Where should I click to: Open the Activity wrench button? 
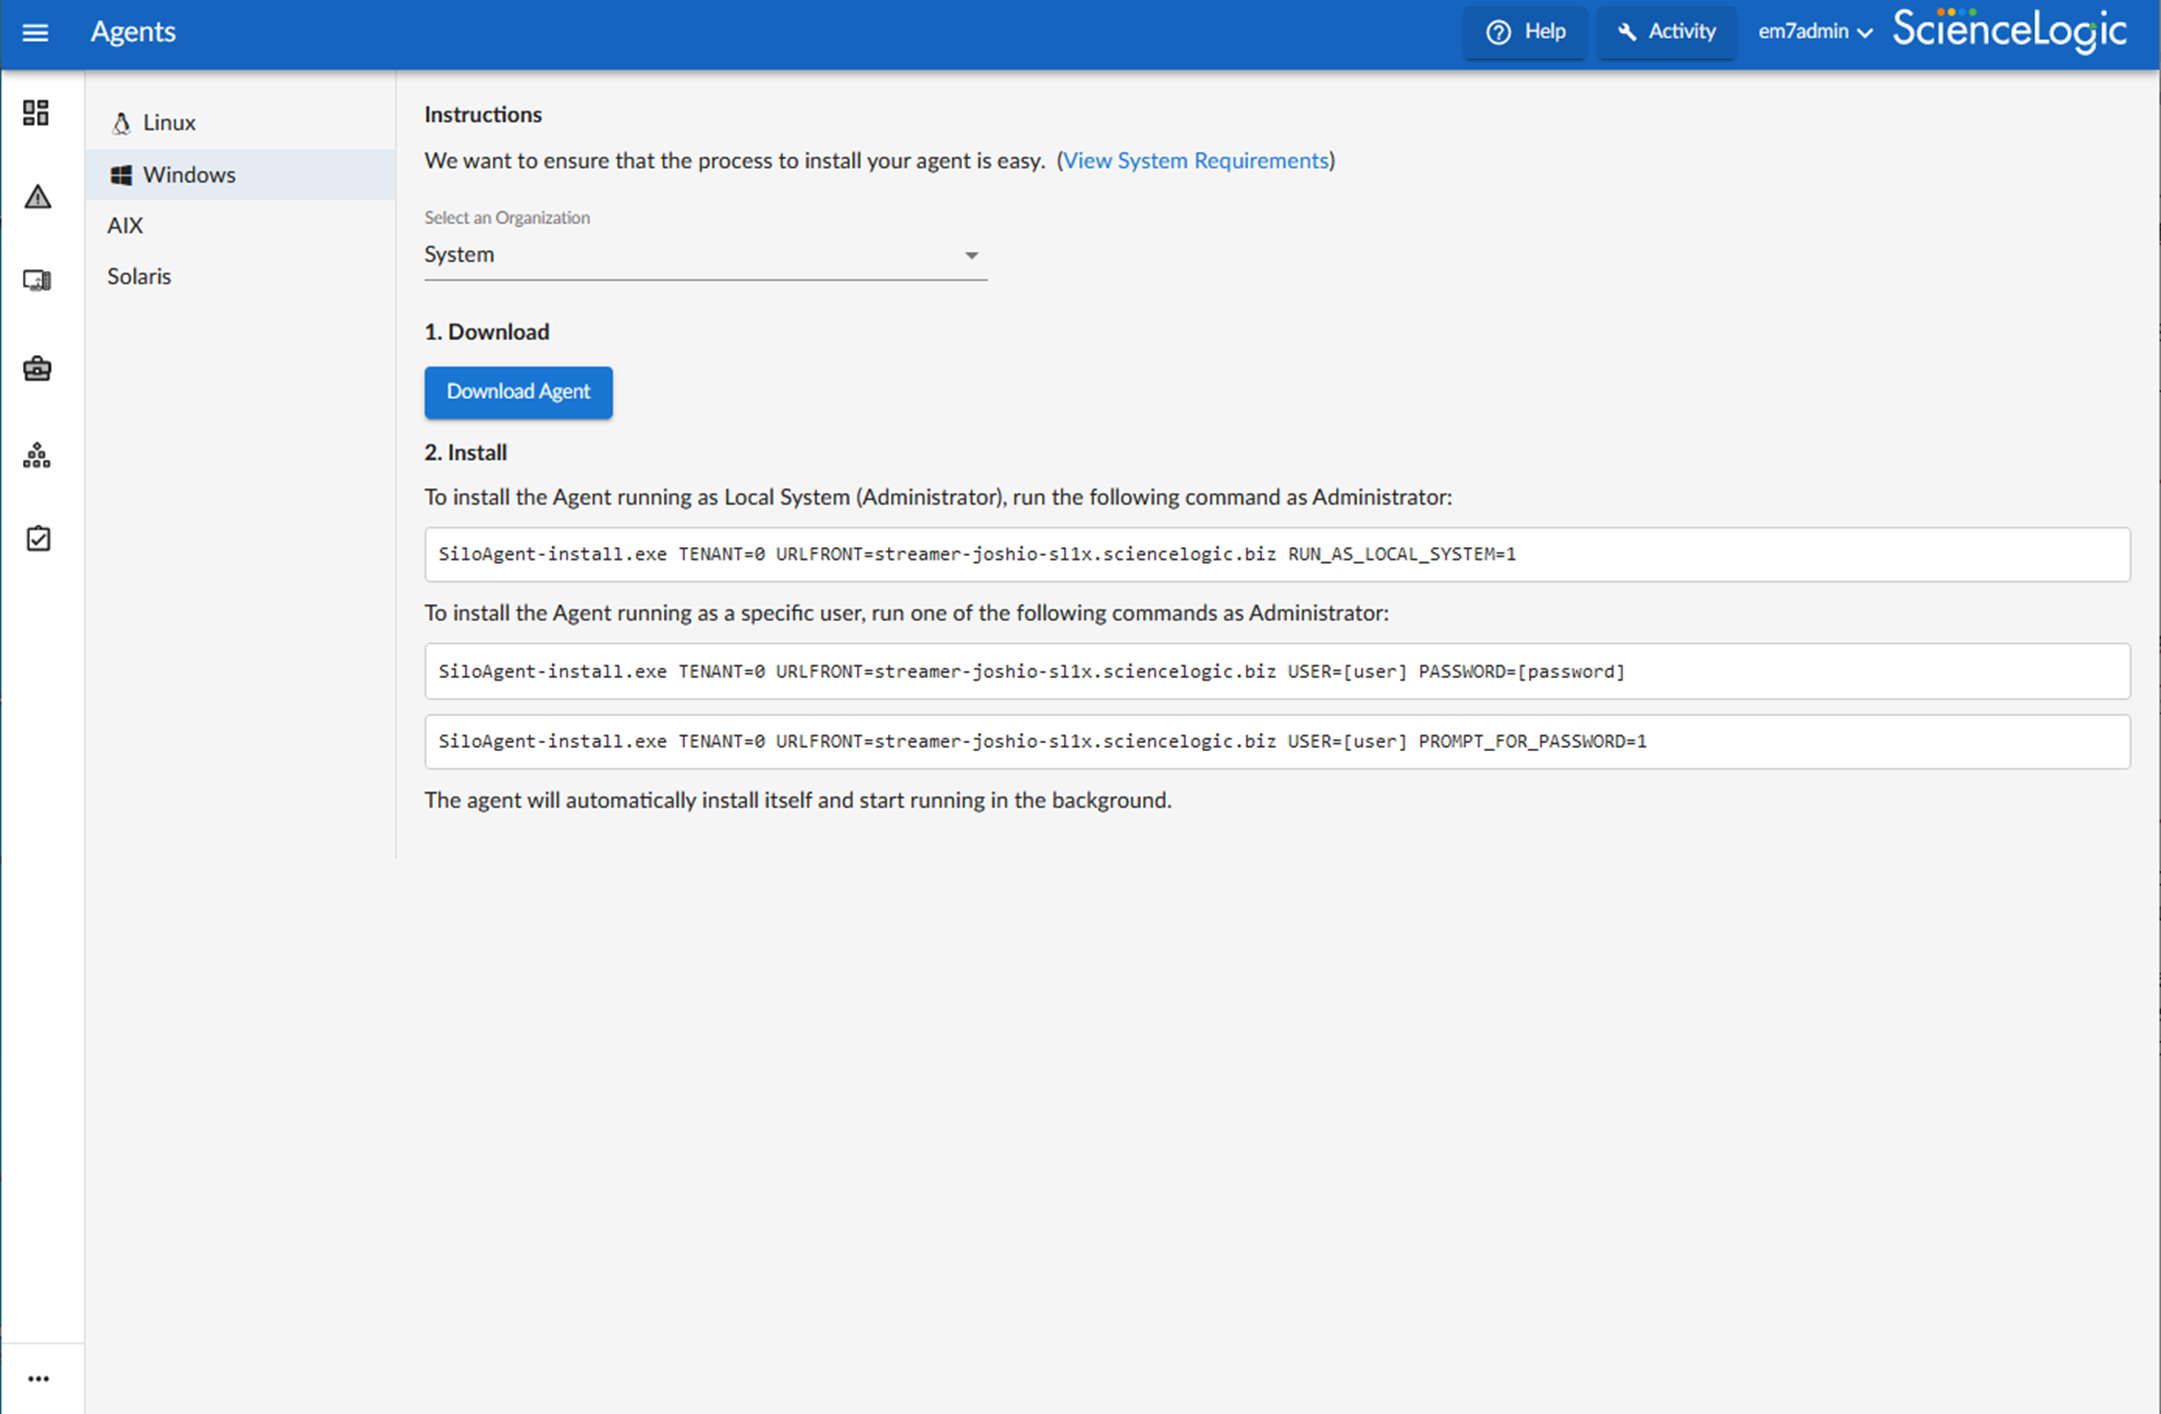coord(1666,32)
